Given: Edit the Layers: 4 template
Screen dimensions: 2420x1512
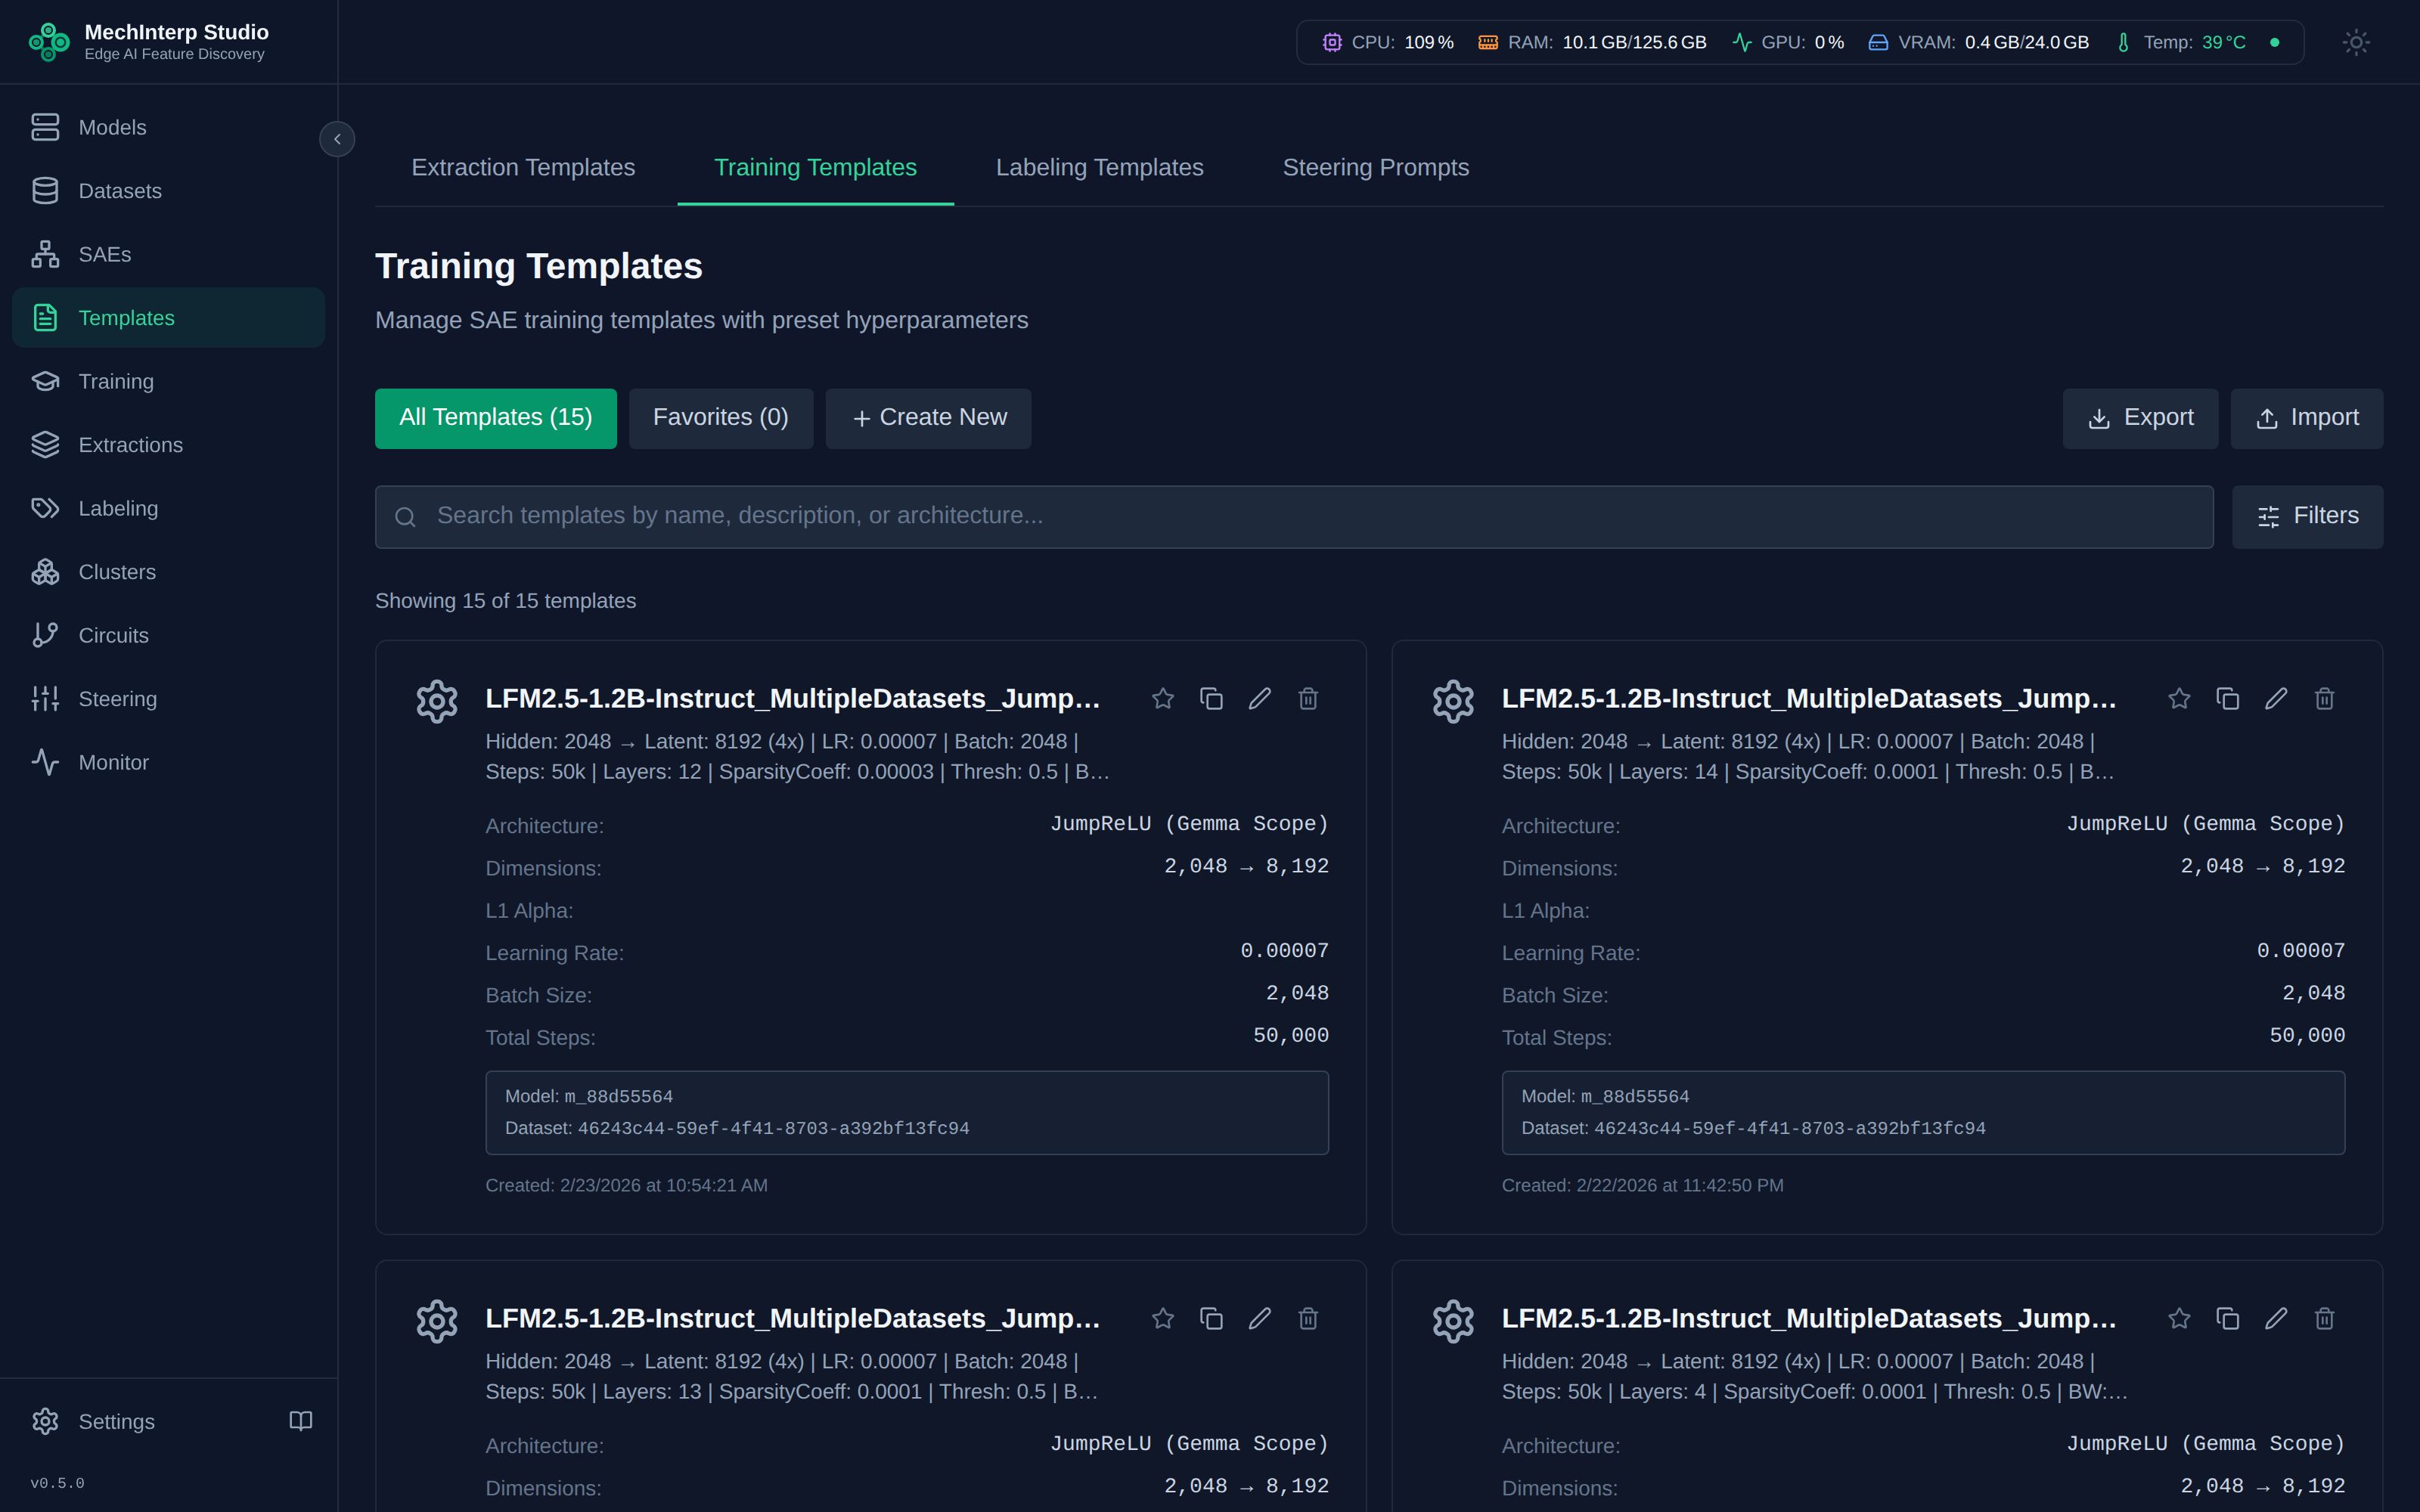Looking at the screenshot, I should (2276, 1318).
